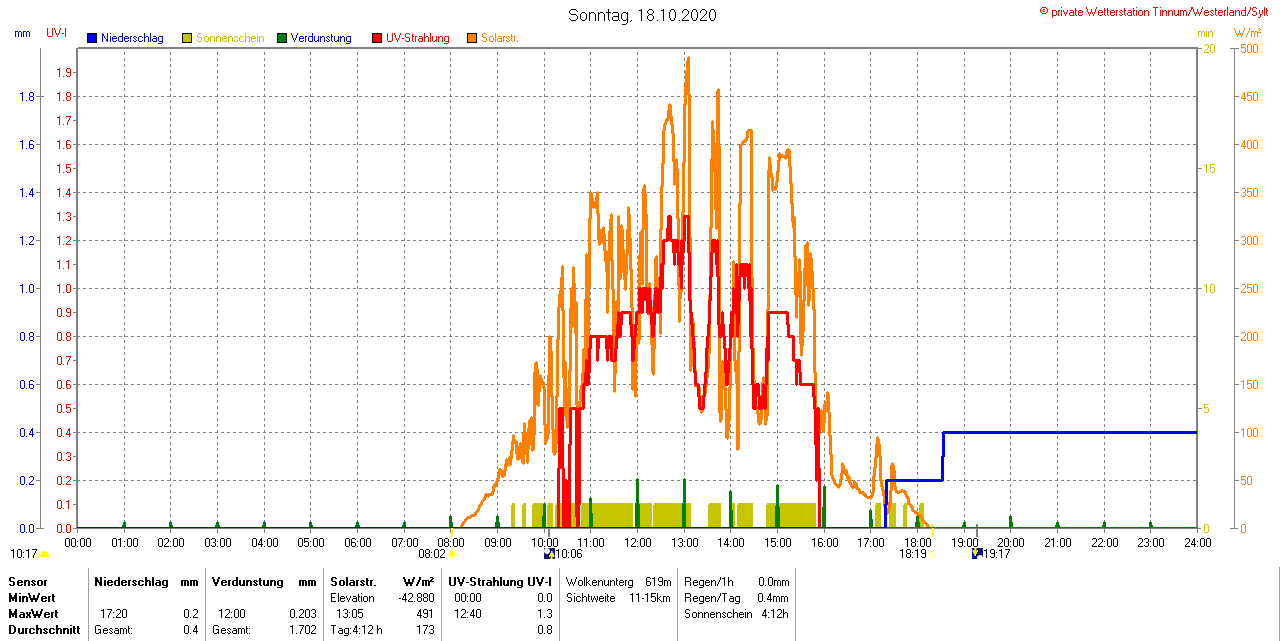Click the UV max time 12:40
This screenshot has width=1280, height=641.
pos(468,614)
